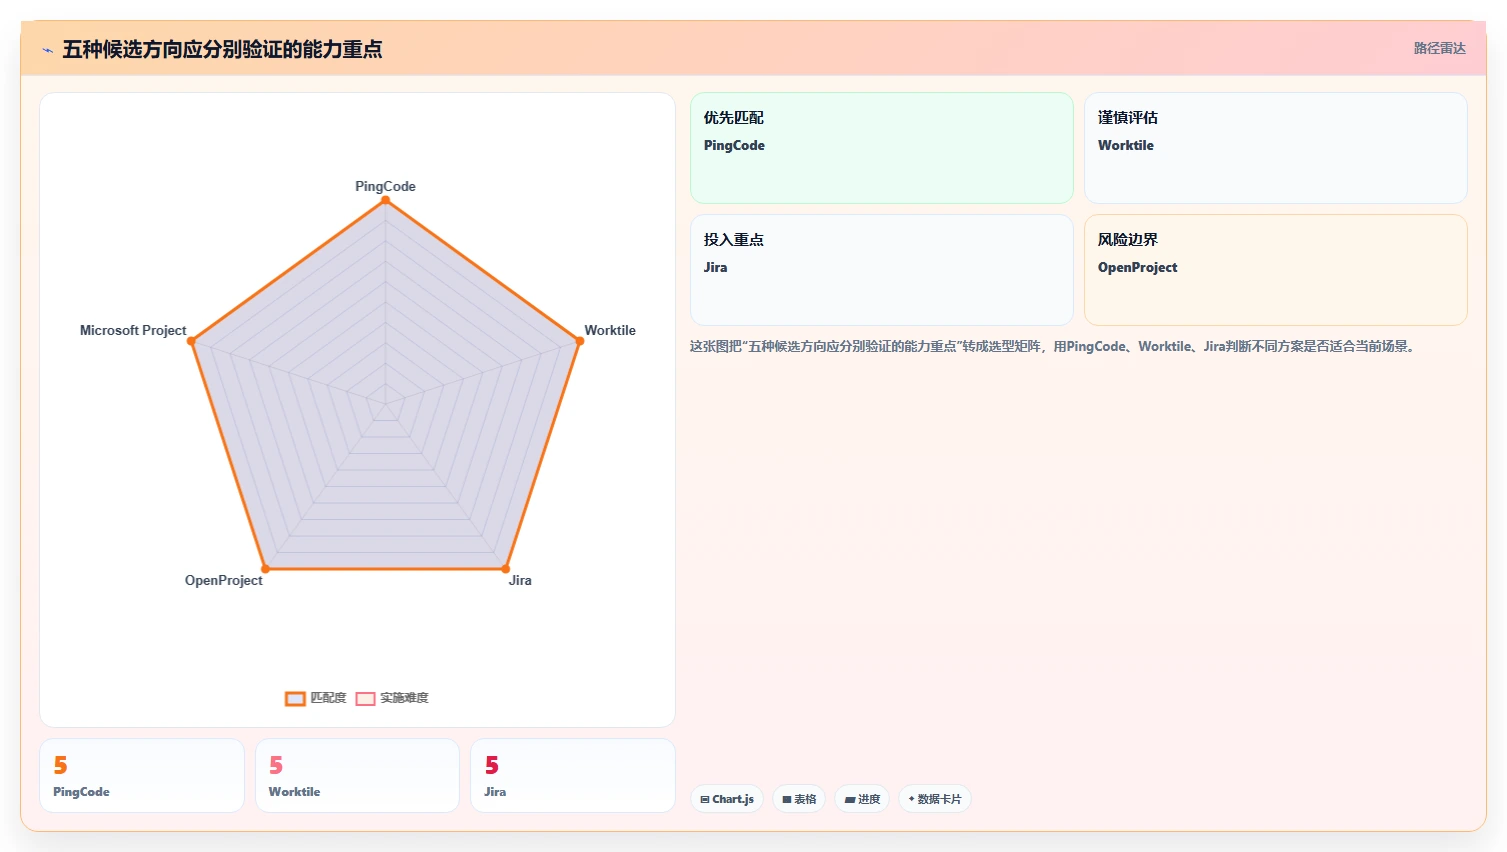Click the Chart.js tag chip
1507x852 pixels.
pos(727,799)
